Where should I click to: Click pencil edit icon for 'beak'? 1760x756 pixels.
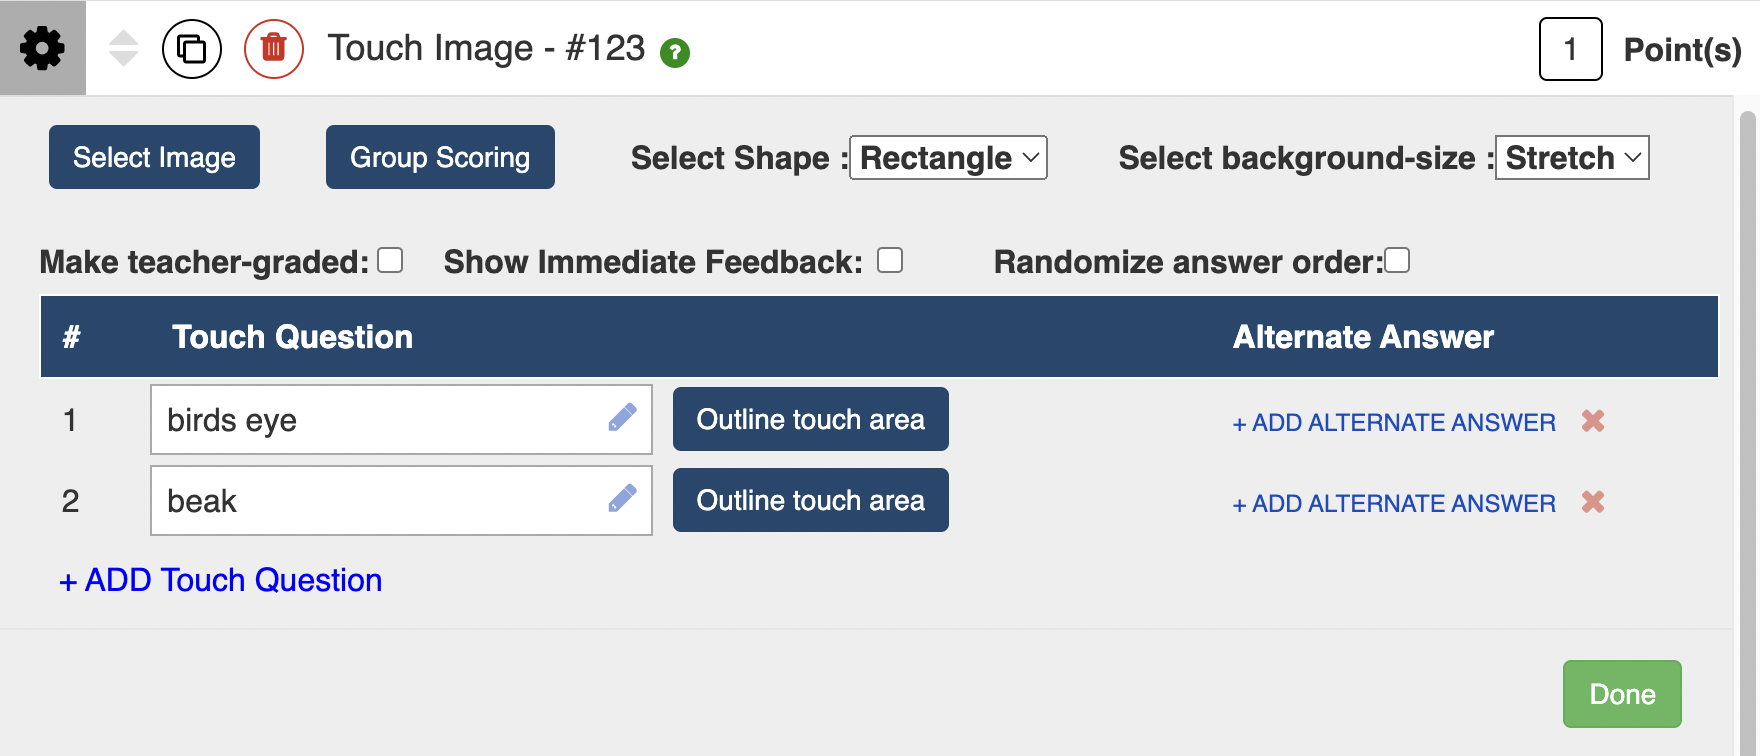point(622,499)
